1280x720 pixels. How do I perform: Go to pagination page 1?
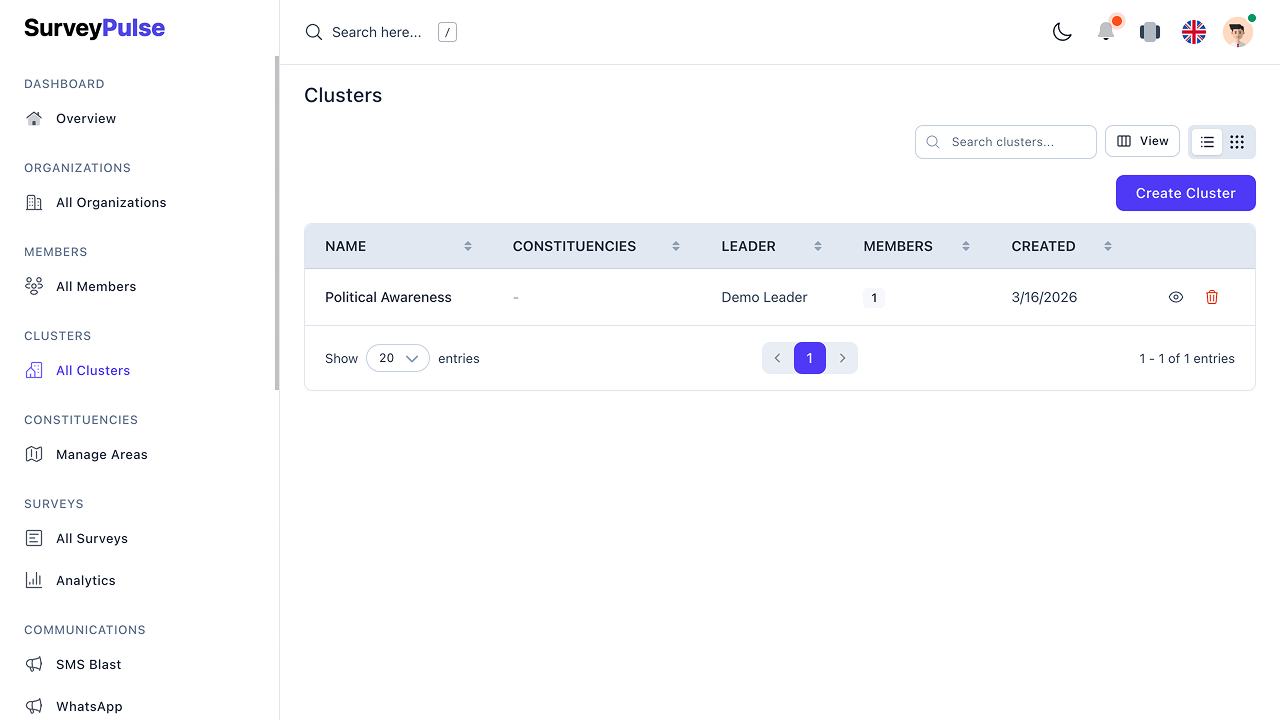(810, 358)
